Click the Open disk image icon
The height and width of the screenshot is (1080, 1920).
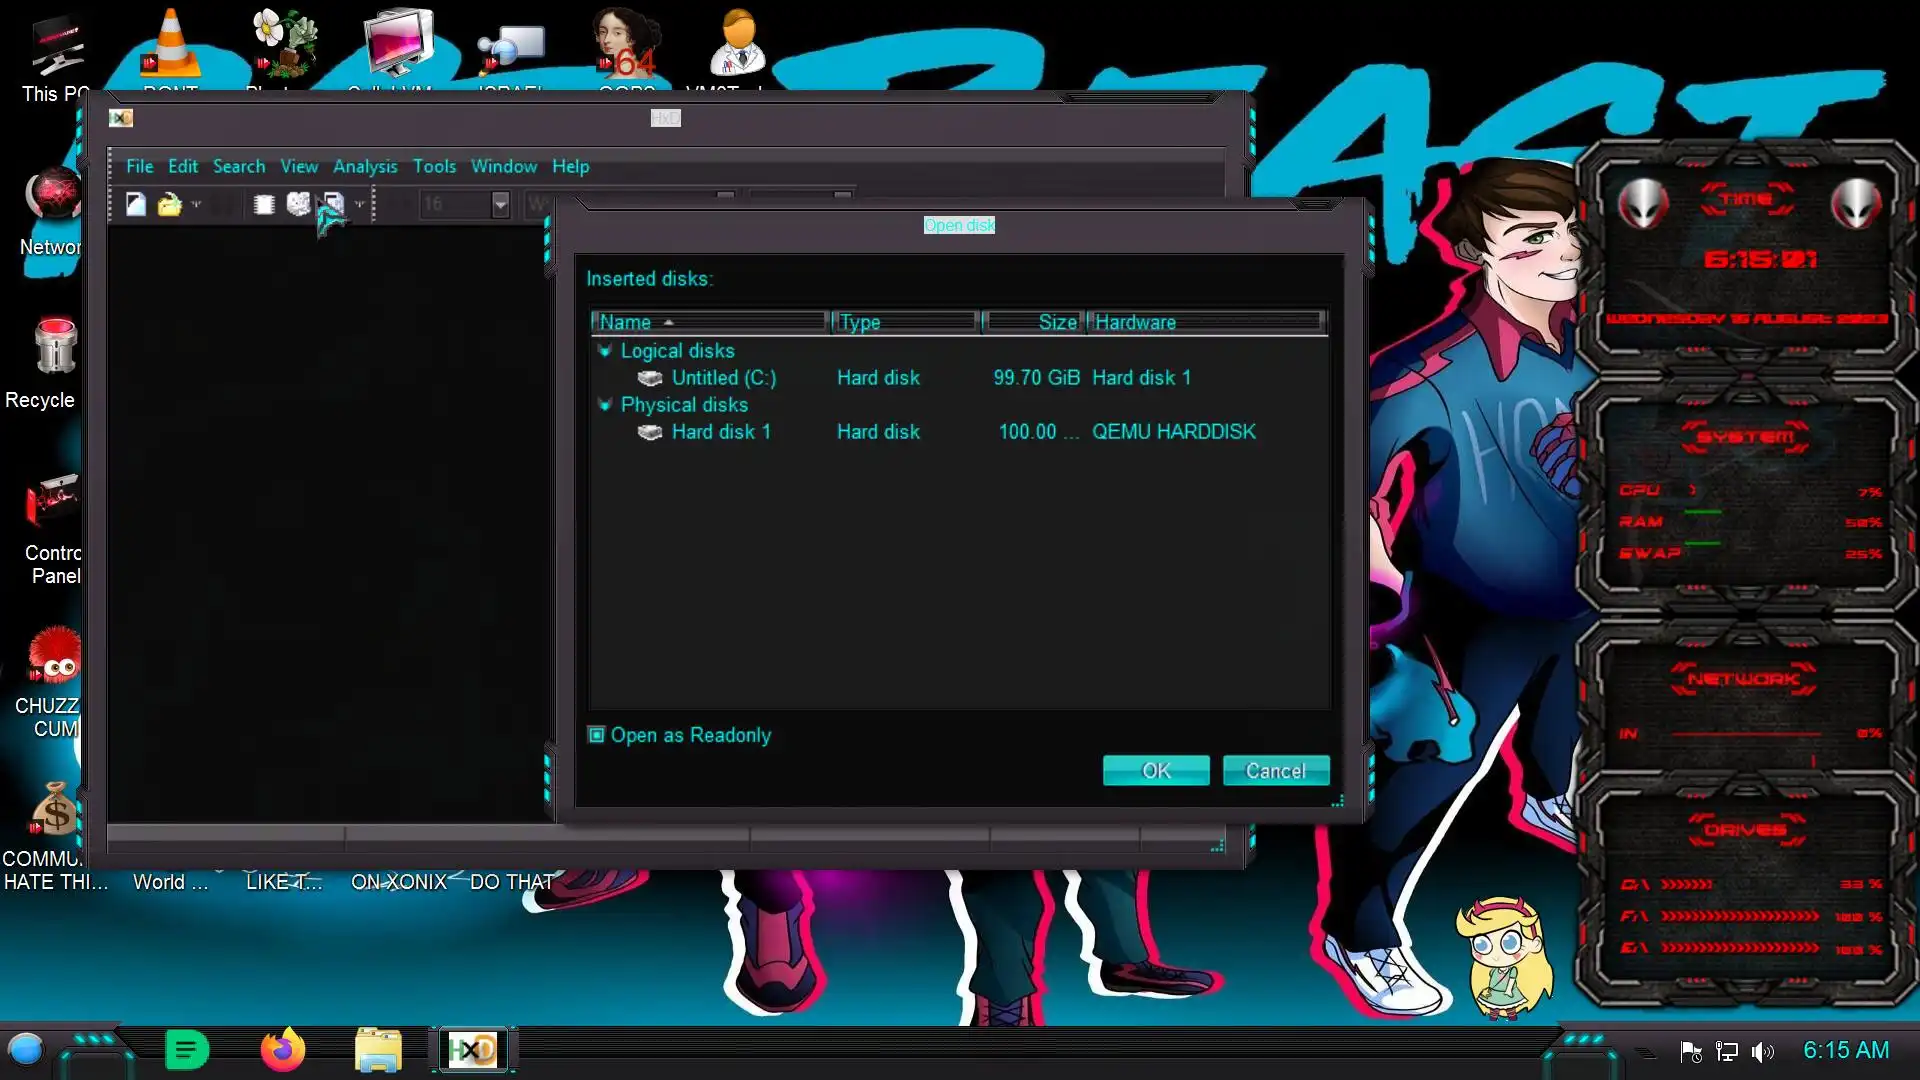334,204
